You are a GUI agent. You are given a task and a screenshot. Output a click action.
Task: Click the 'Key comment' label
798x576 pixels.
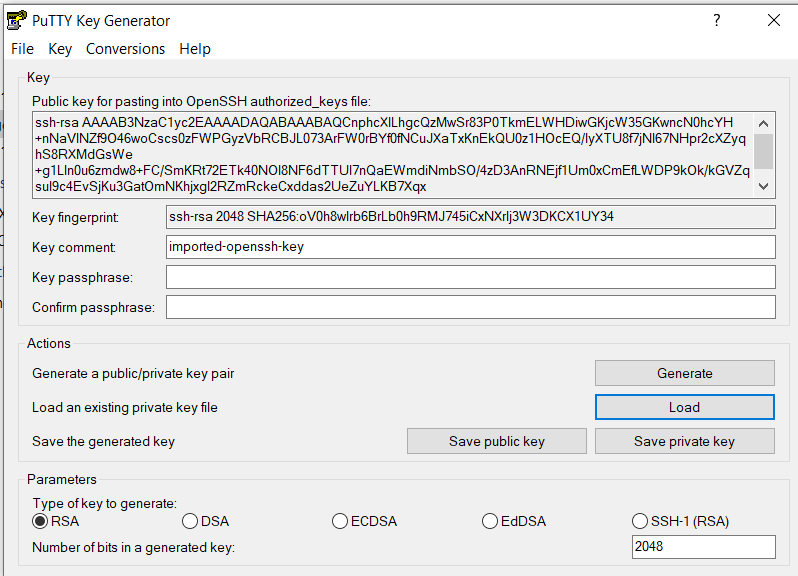(x=74, y=247)
